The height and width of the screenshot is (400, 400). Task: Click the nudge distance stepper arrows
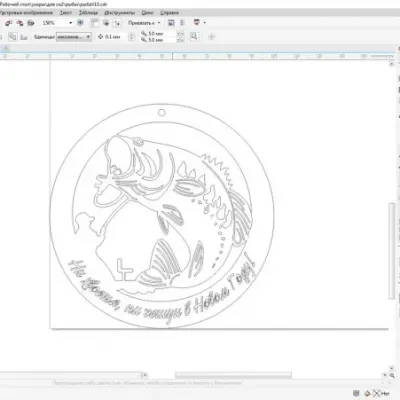coord(131,37)
